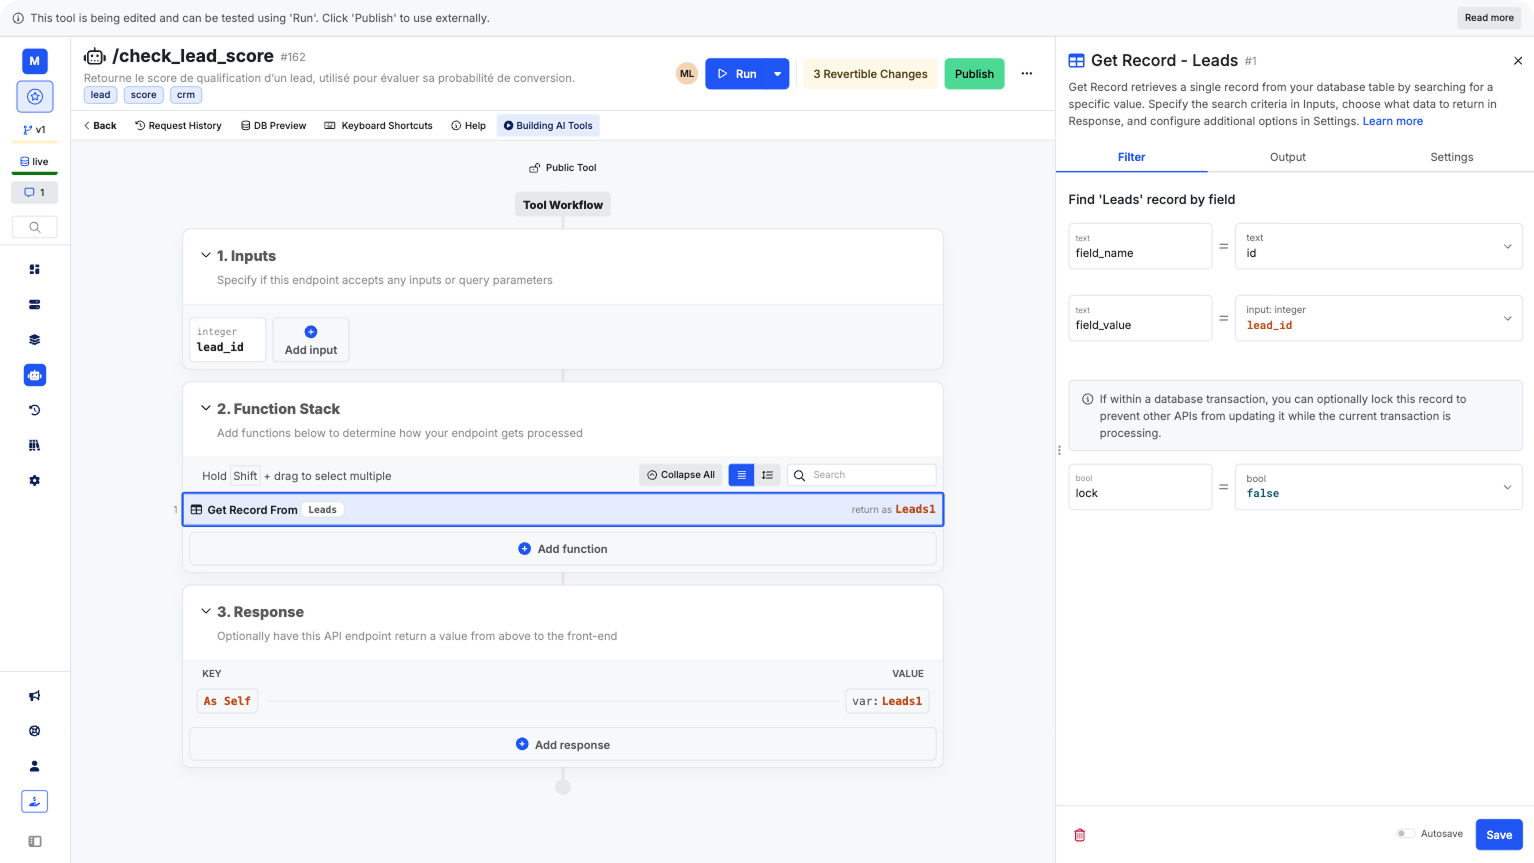The width and height of the screenshot is (1534, 863).
Task: Click the As Self response key
Action: pyautogui.click(x=227, y=701)
